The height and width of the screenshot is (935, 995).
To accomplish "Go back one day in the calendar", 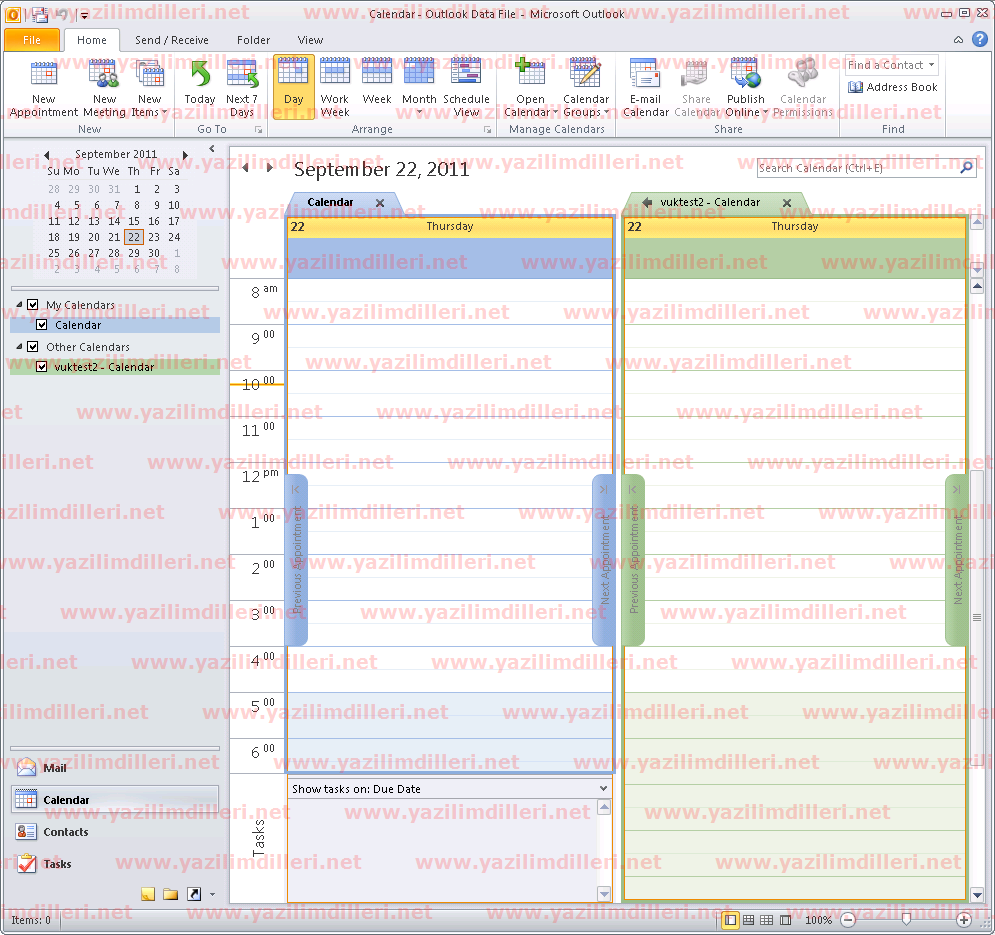I will pos(246,168).
